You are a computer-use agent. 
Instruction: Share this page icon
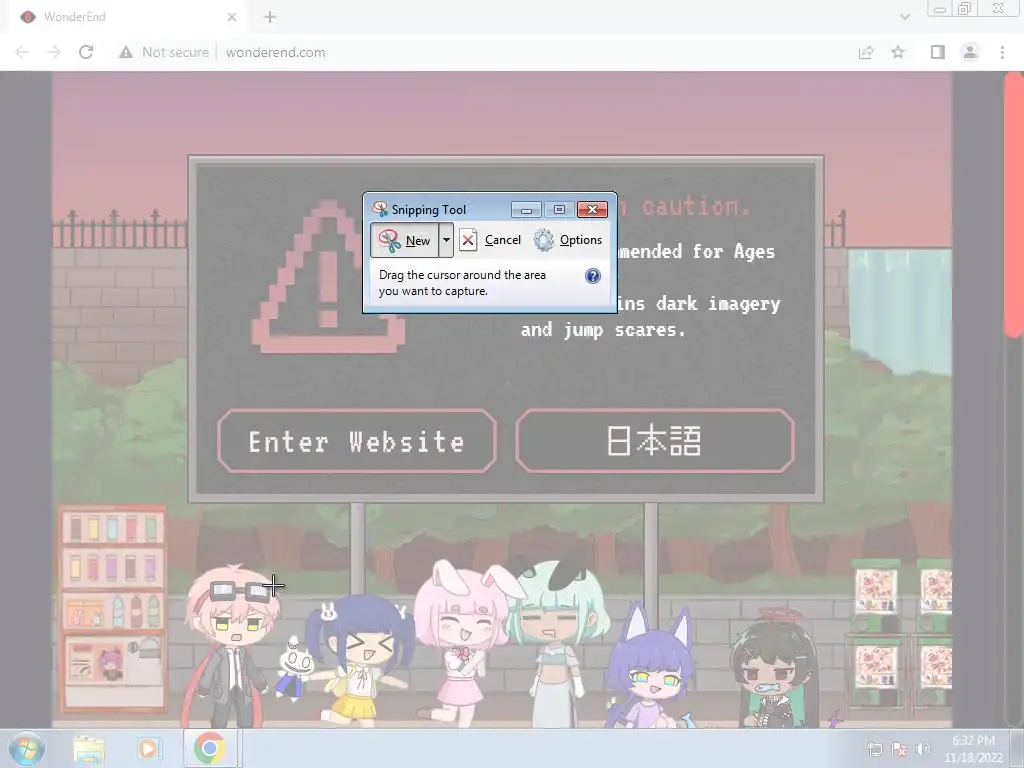click(866, 52)
